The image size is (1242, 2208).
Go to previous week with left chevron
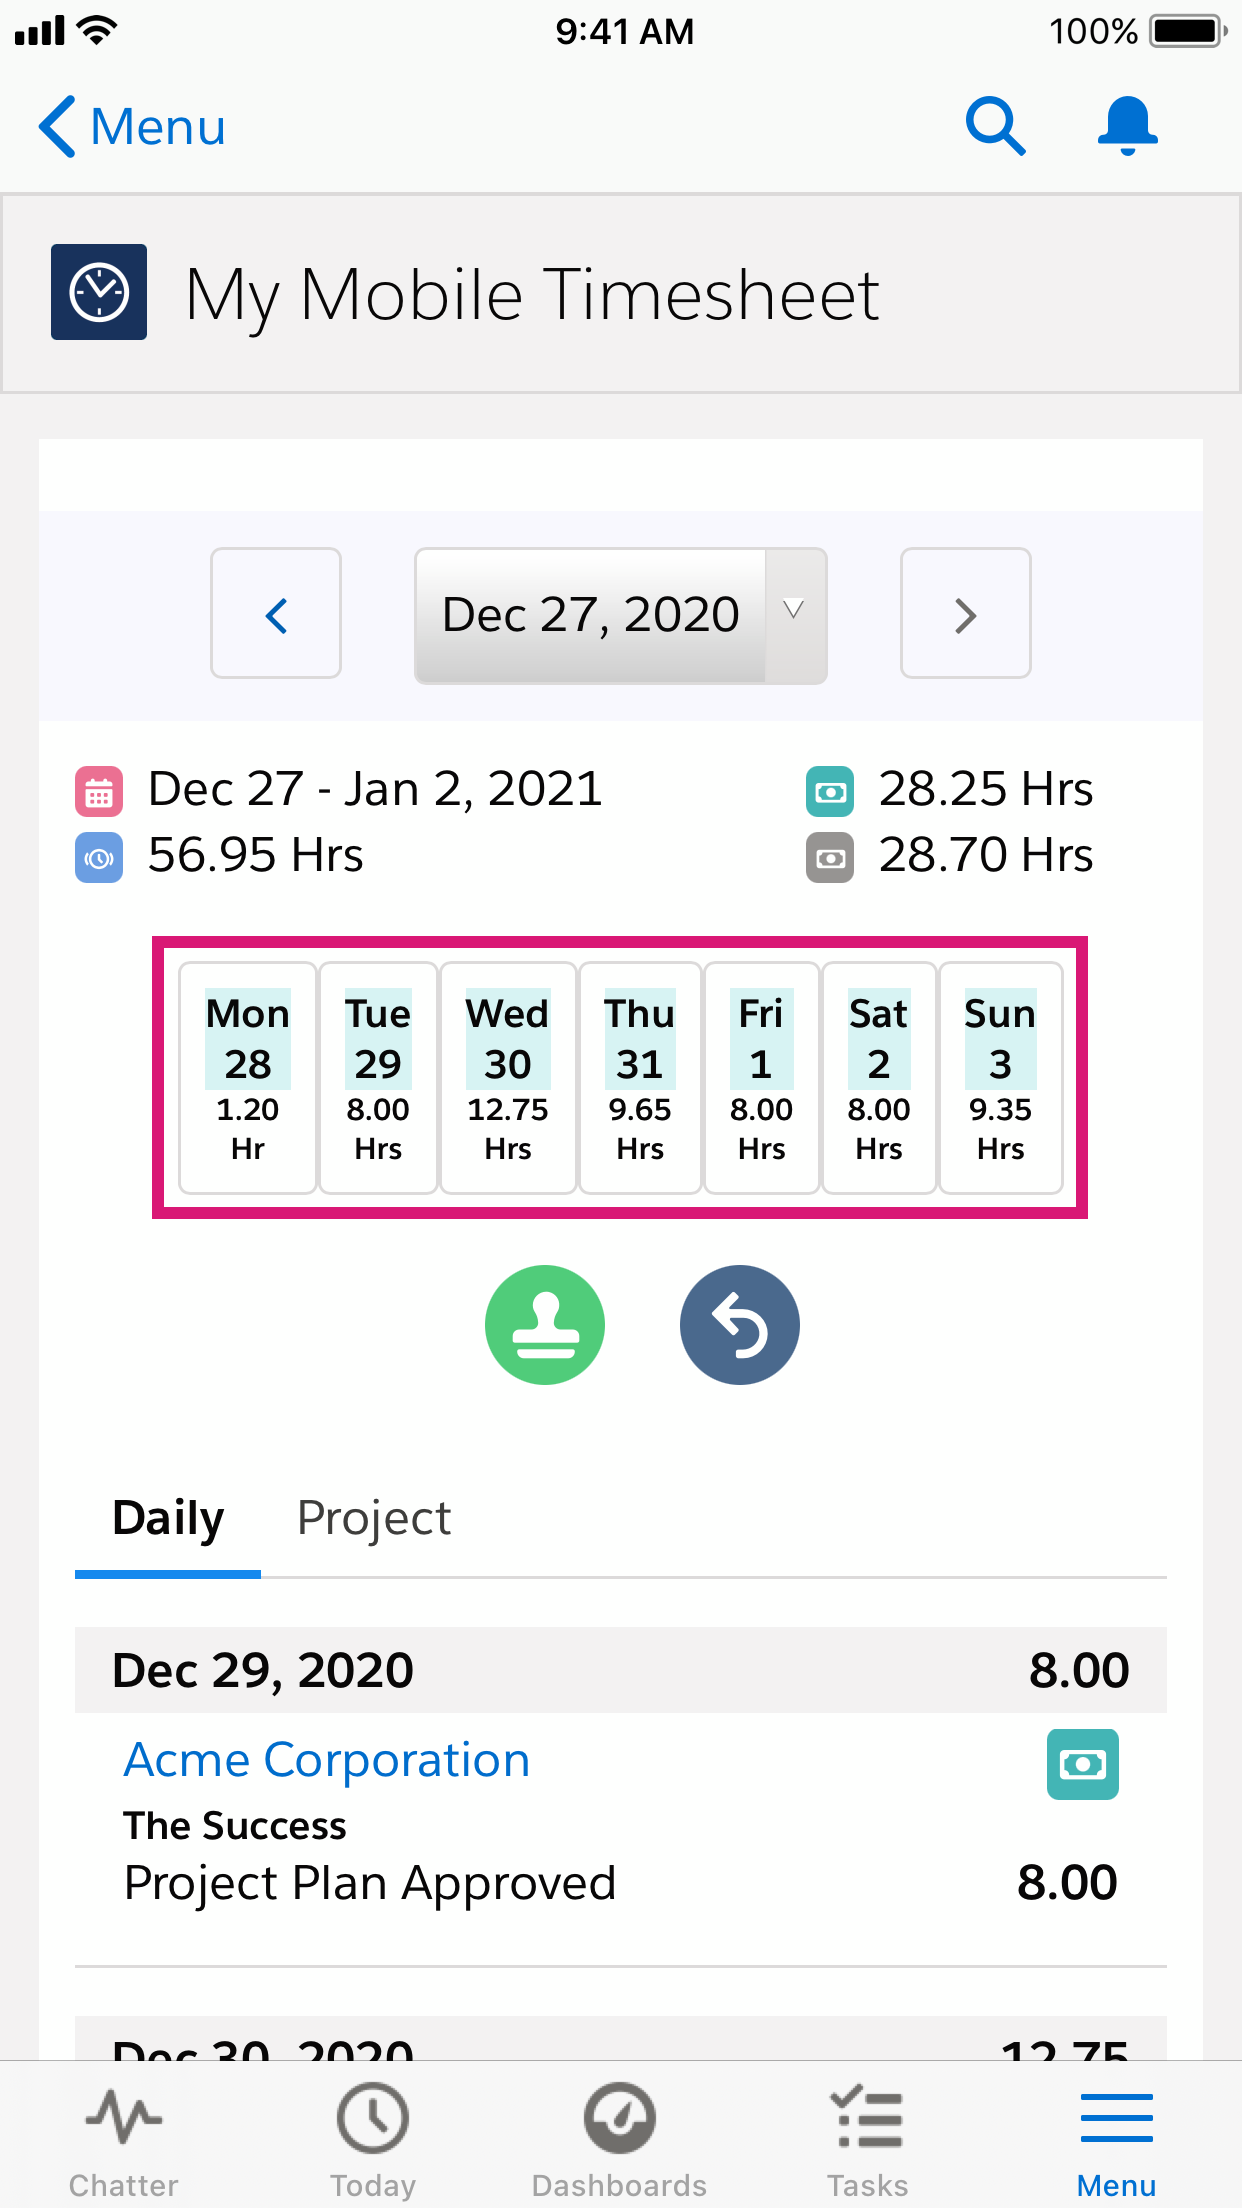[275, 614]
